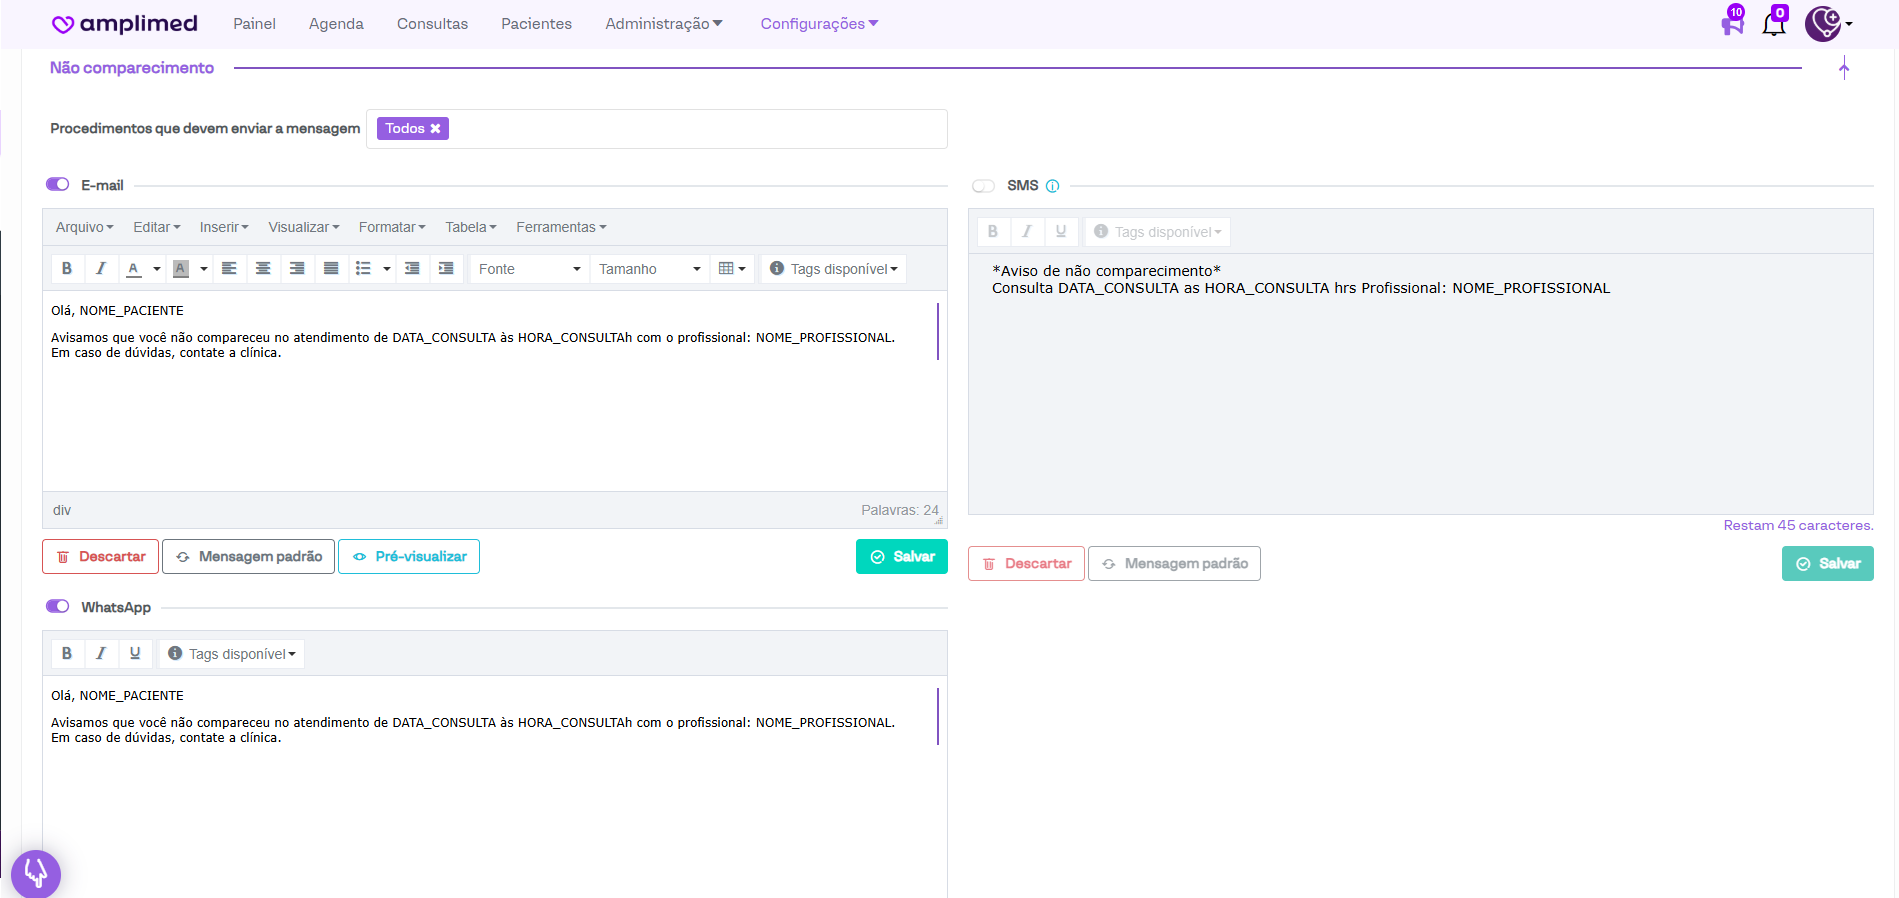The height and width of the screenshot is (898, 1899).
Task: Center-align the e-mail text
Action: click(x=263, y=268)
